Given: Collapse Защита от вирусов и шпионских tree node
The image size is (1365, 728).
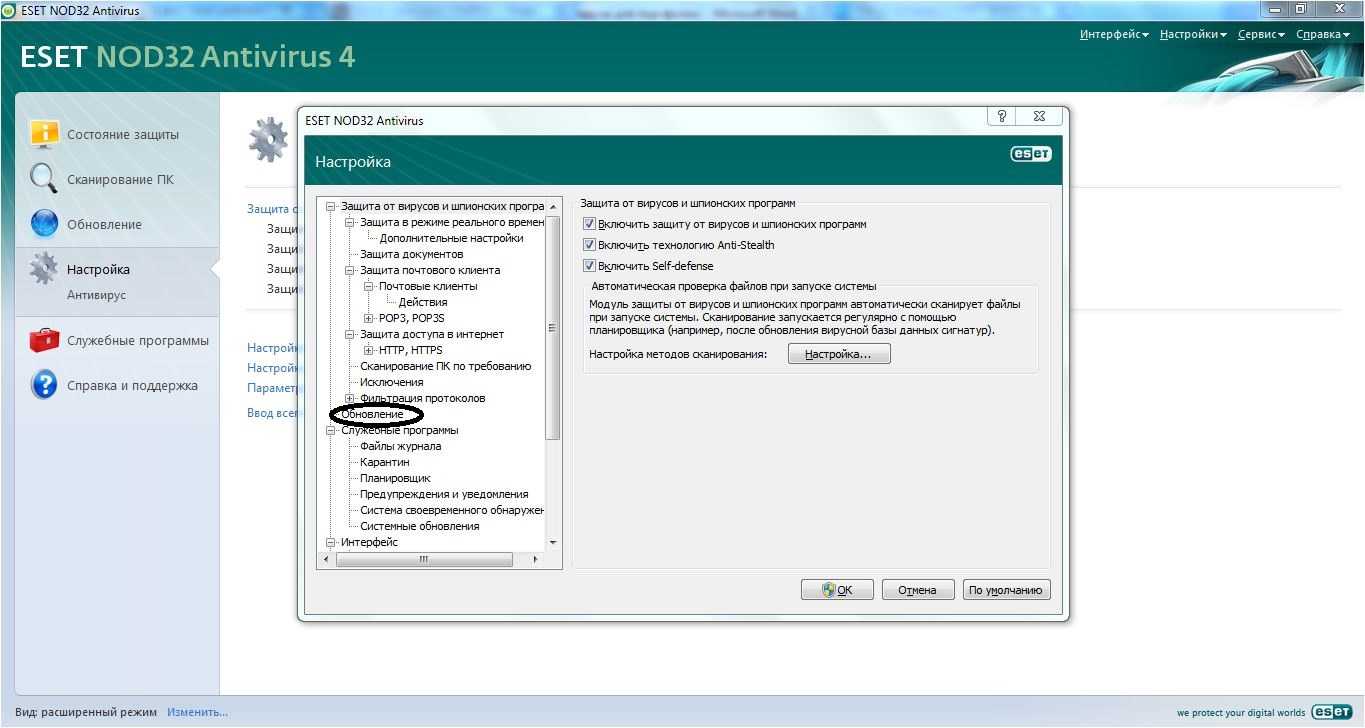Looking at the screenshot, I should coord(331,206).
